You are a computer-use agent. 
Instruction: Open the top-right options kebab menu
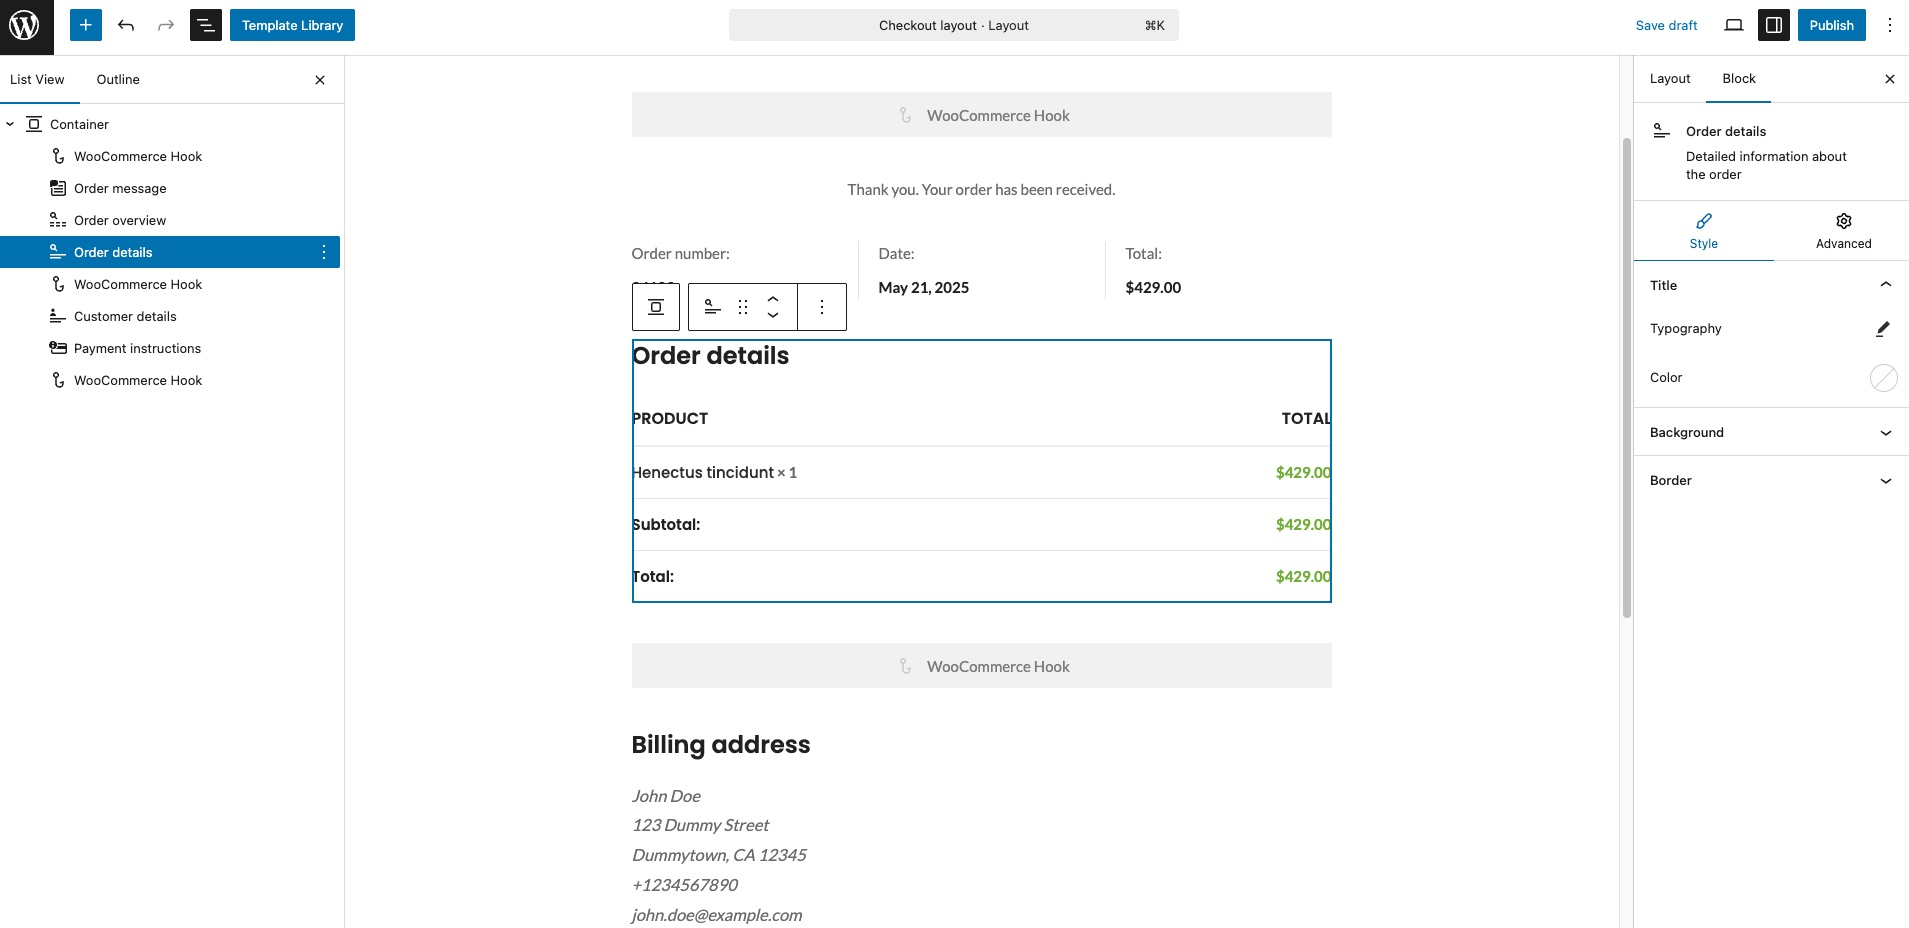[x=1889, y=26]
